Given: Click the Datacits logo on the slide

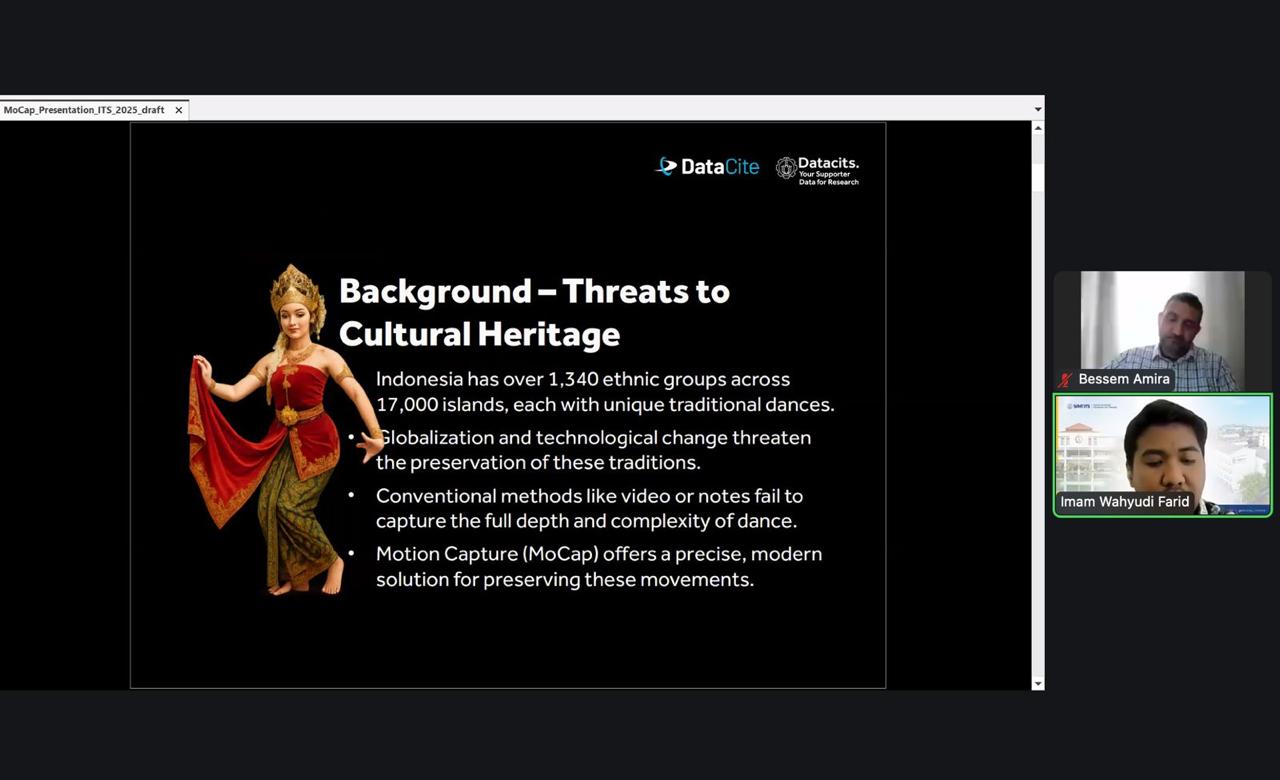Looking at the screenshot, I should [817, 170].
